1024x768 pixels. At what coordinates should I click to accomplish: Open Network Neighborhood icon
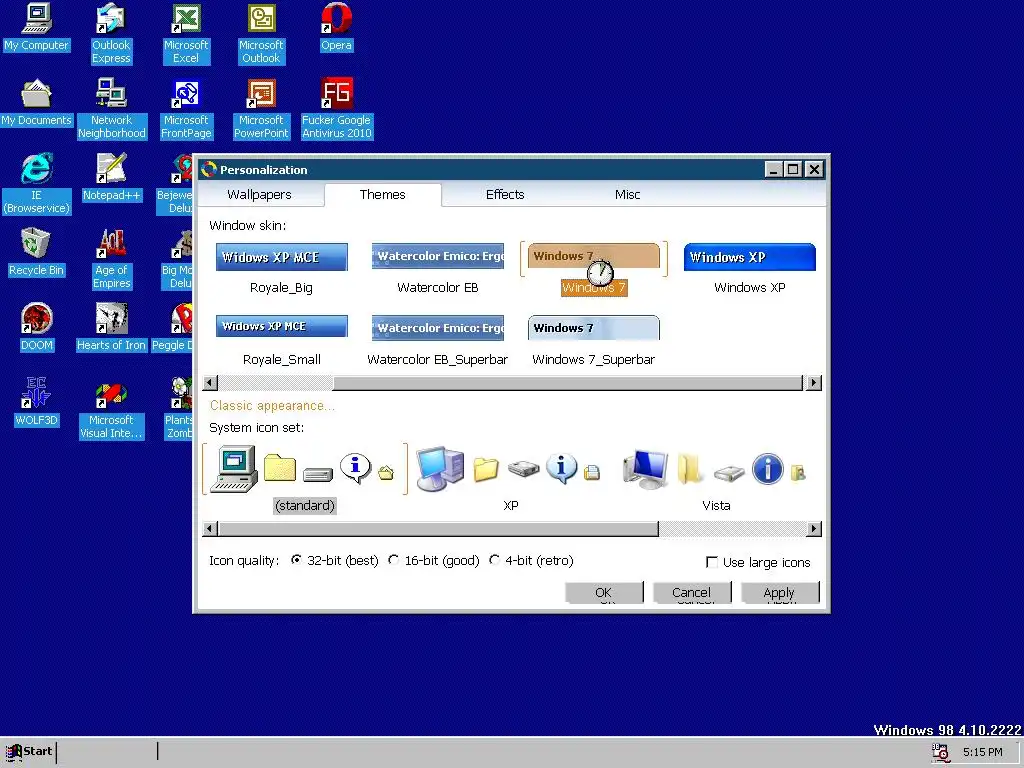[112, 109]
